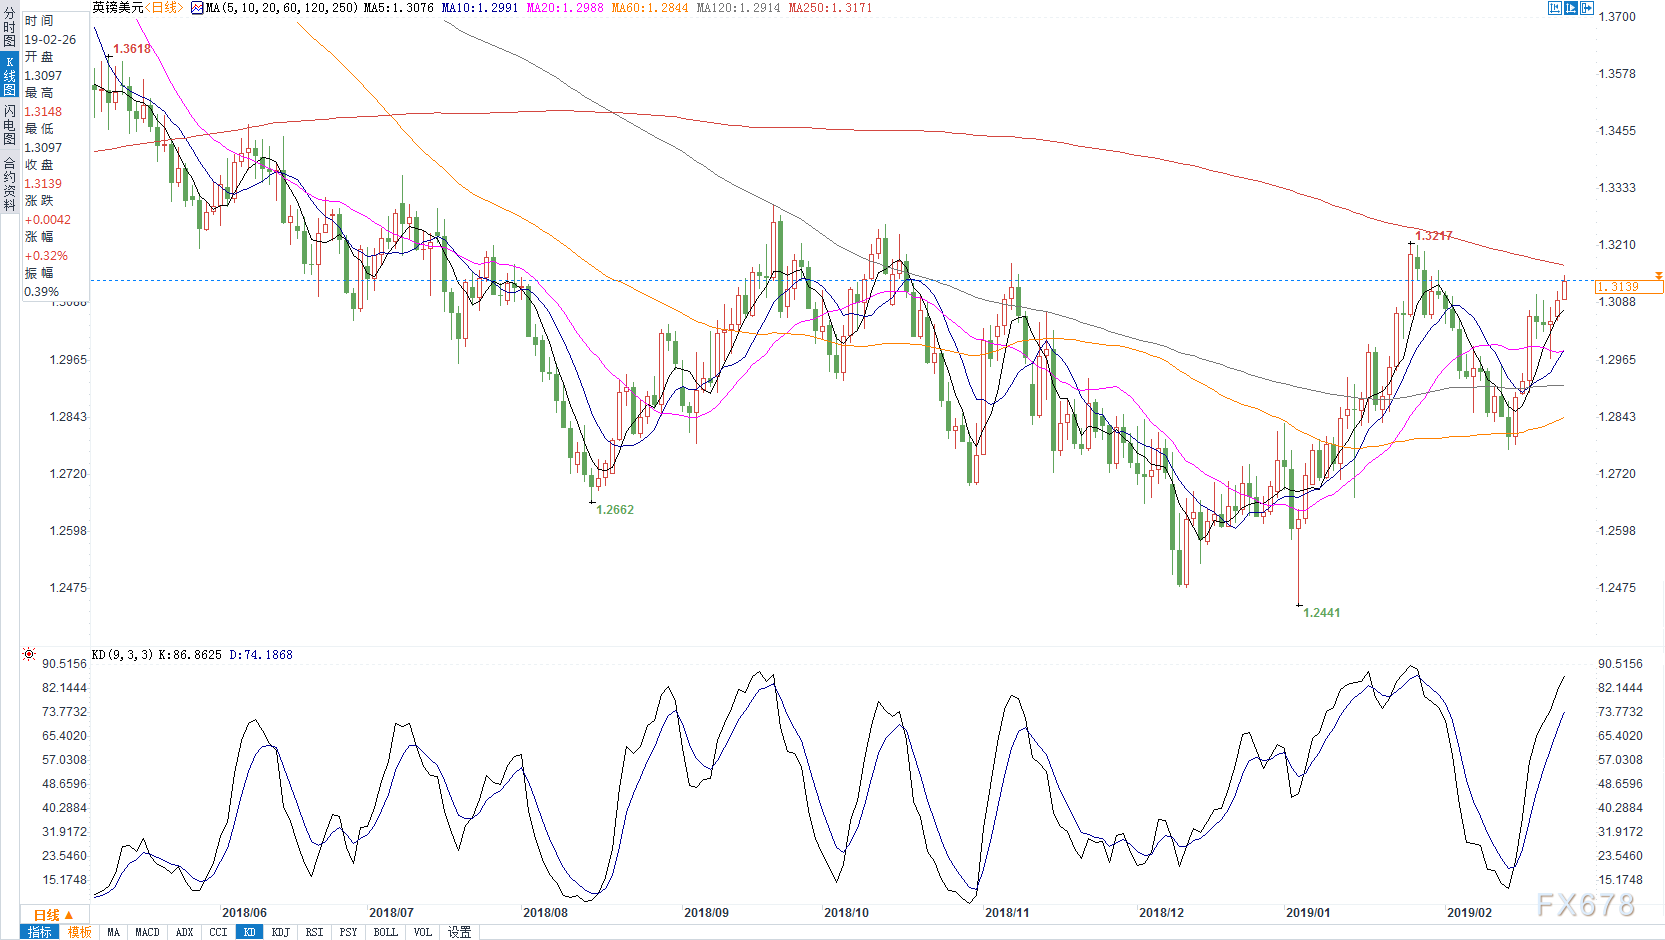The width and height of the screenshot is (1665, 940).
Task: Select the 指标 tab at bottom
Action: tap(39, 932)
